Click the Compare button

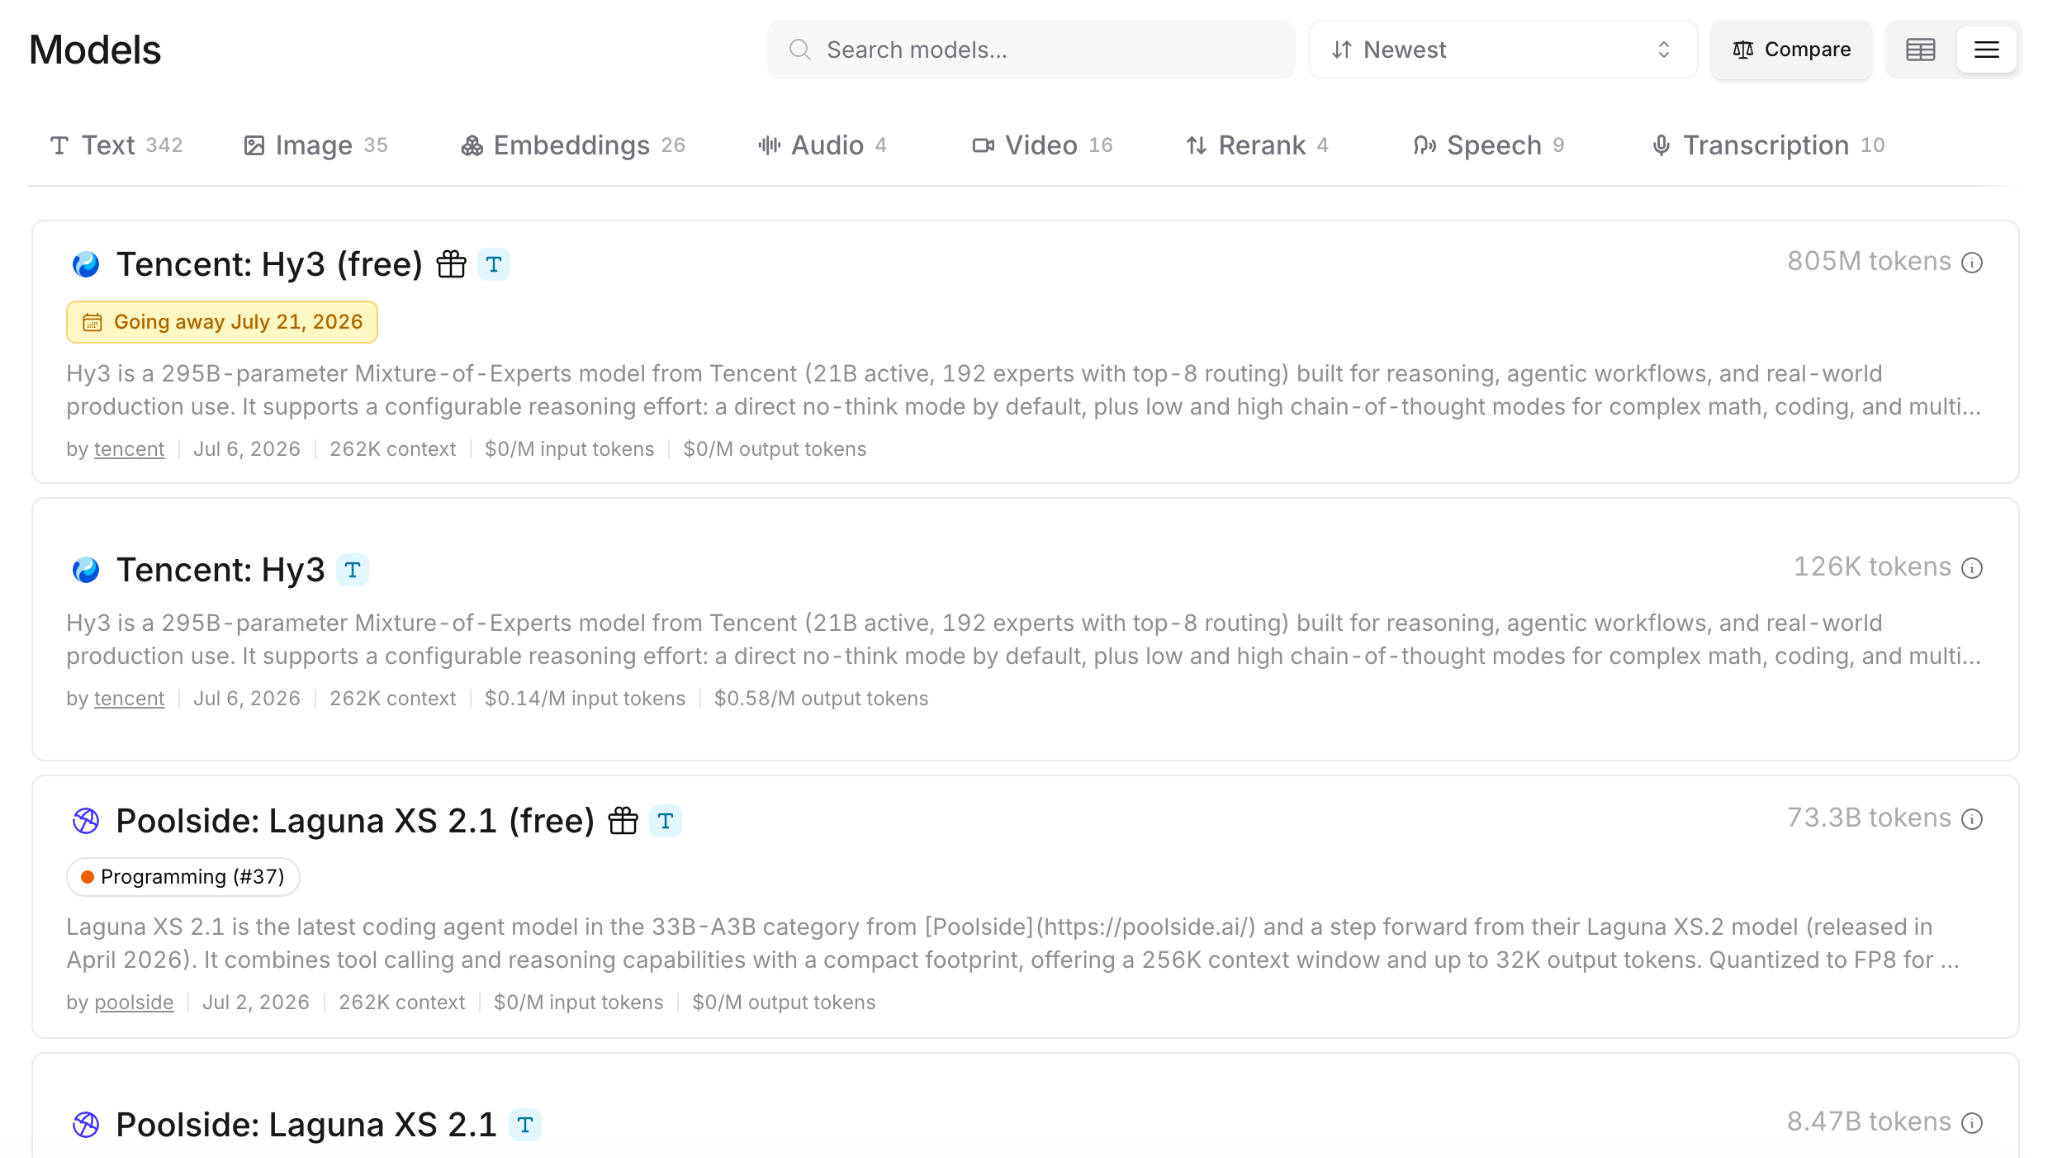pyautogui.click(x=1791, y=49)
